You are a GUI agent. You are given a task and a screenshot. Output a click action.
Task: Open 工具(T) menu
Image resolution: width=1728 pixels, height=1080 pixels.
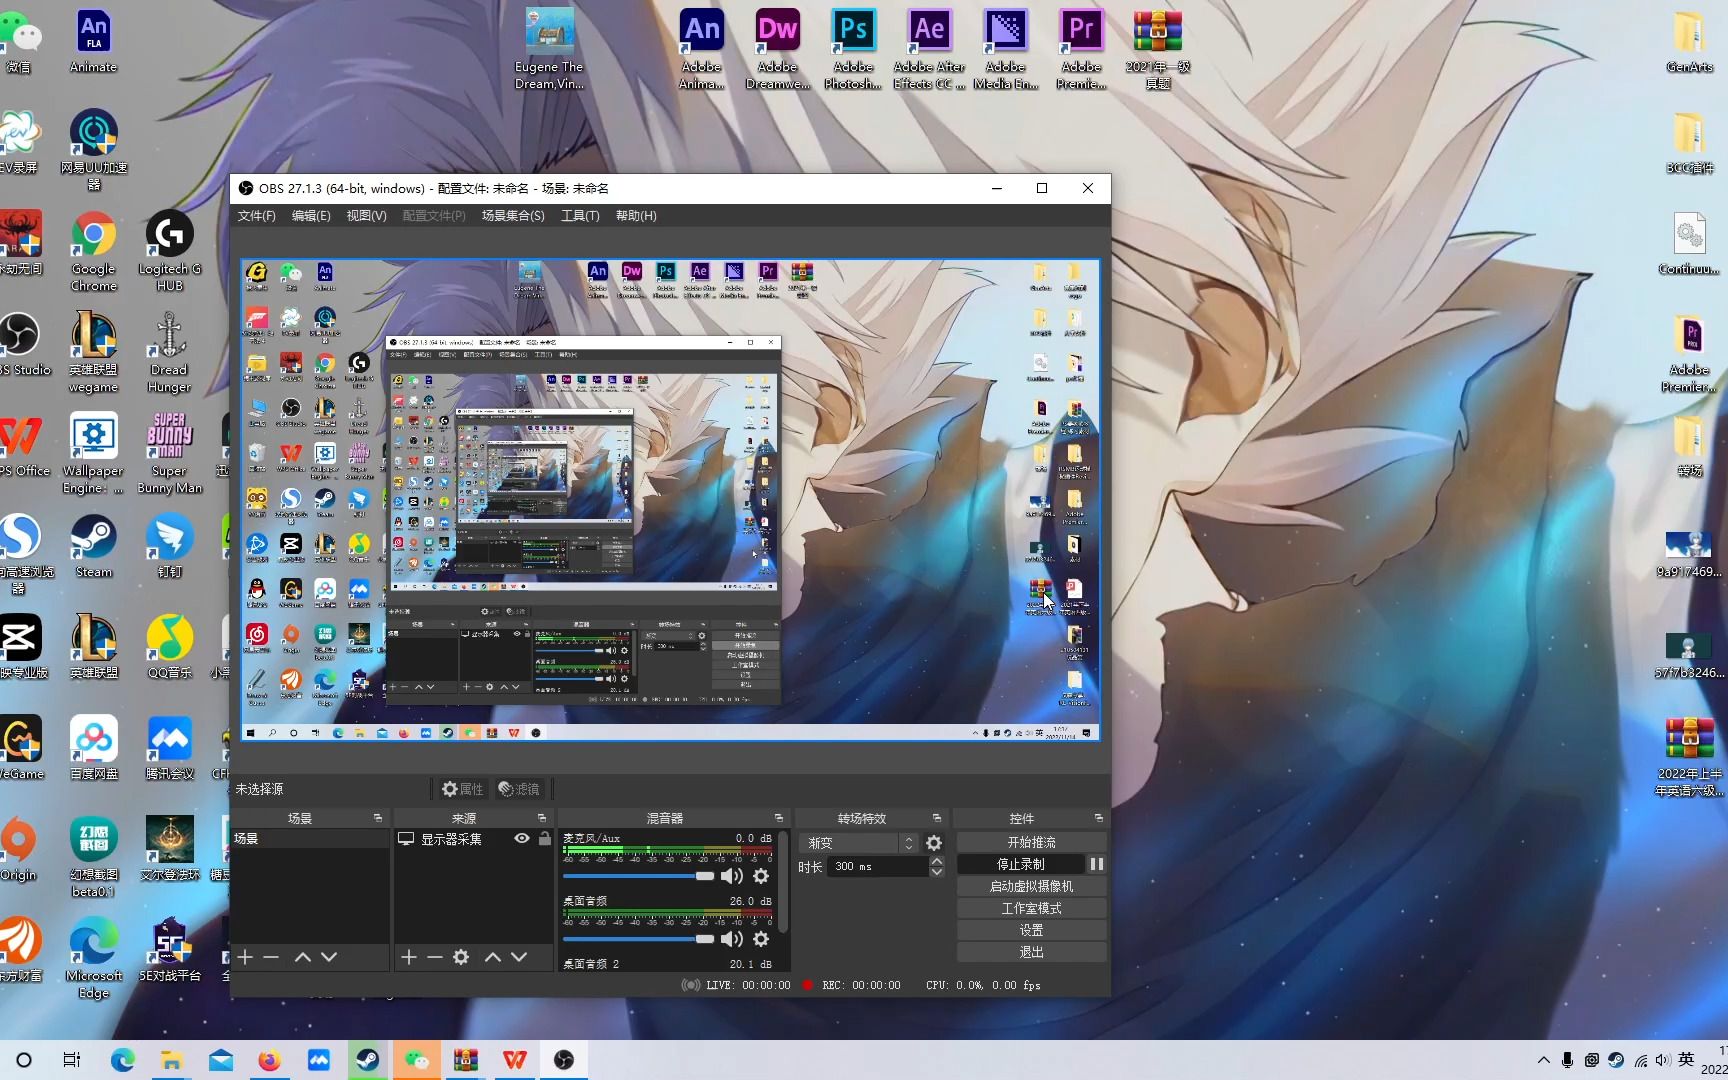580,216
